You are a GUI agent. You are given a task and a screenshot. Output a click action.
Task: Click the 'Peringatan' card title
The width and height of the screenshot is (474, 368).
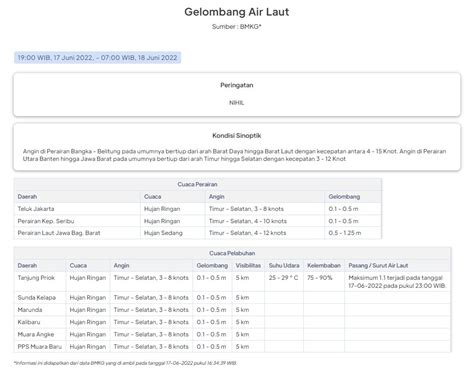(x=237, y=85)
